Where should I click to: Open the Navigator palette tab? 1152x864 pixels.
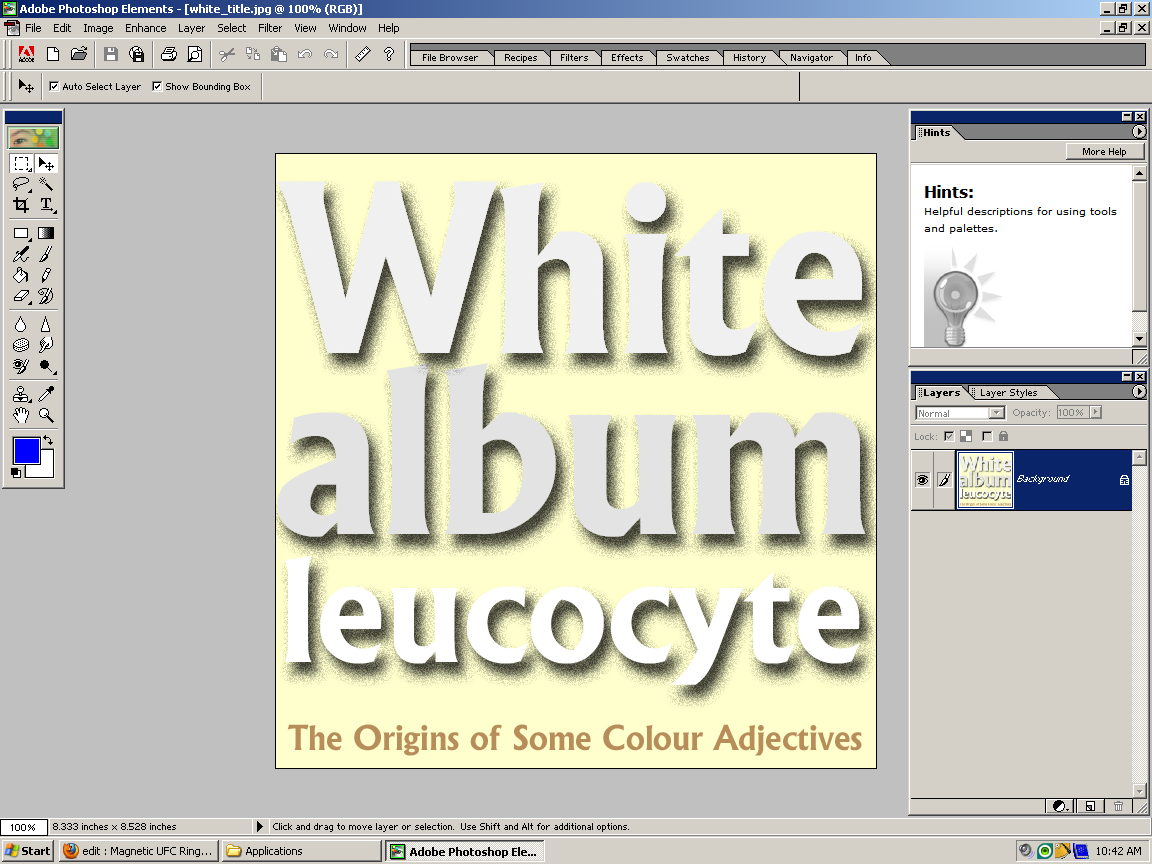(x=811, y=57)
